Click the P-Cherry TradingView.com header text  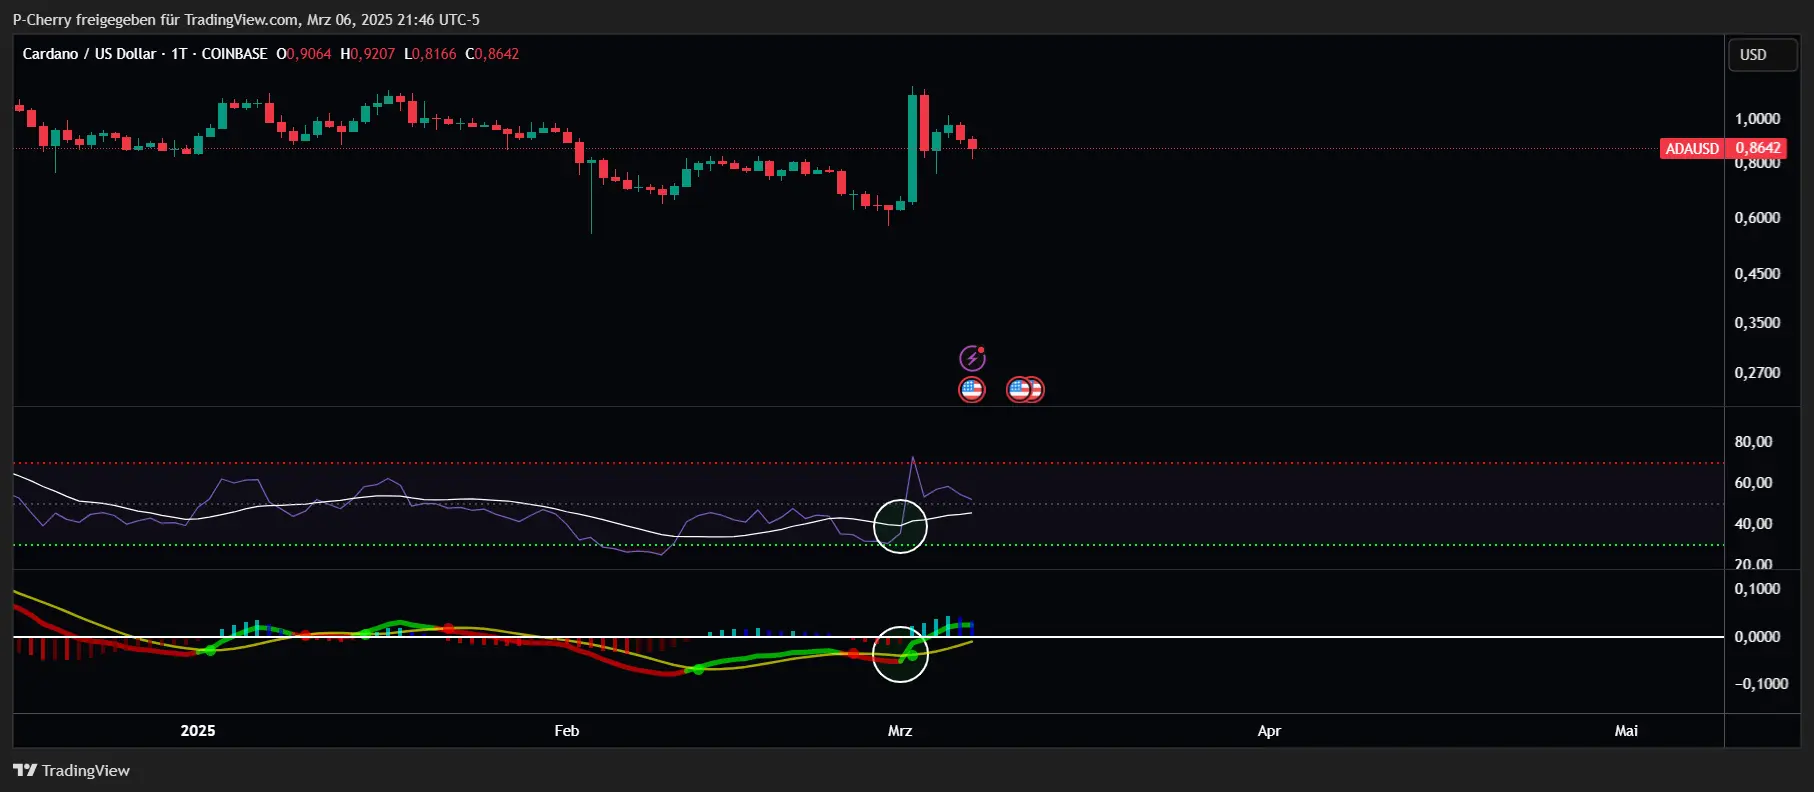pos(246,20)
